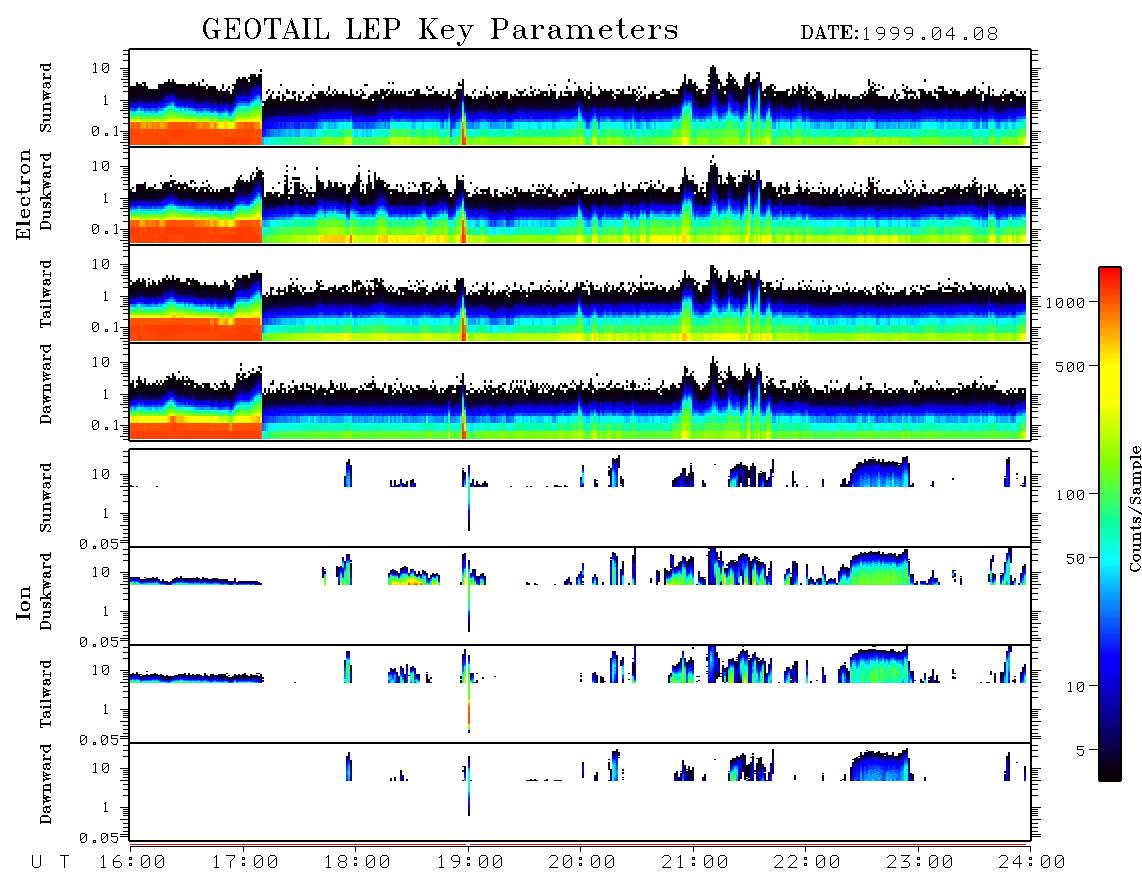Image resolution: width=1142 pixels, height=880 pixels.
Task: Click the Electron Tailward spectrogram panel
Action: (580, 294)
